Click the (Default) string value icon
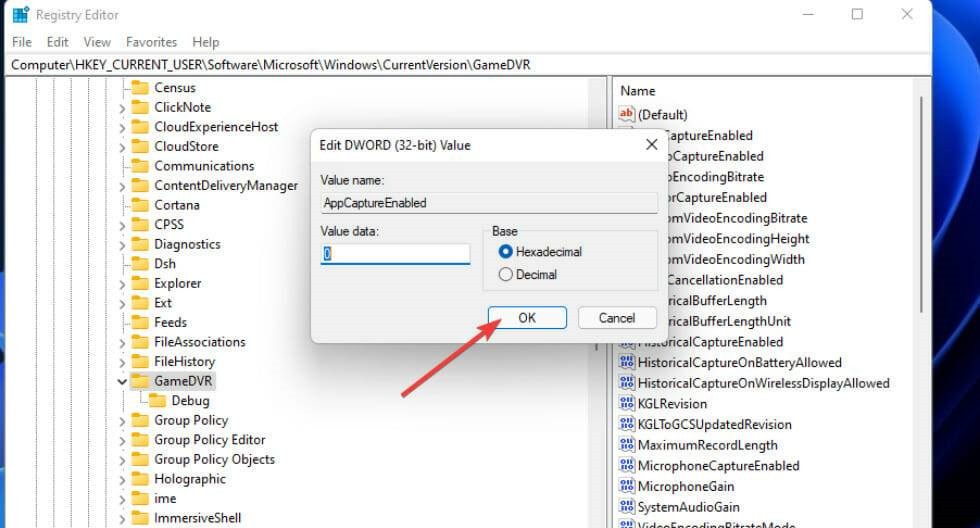980x528 pixels. (x=627, y=115)
